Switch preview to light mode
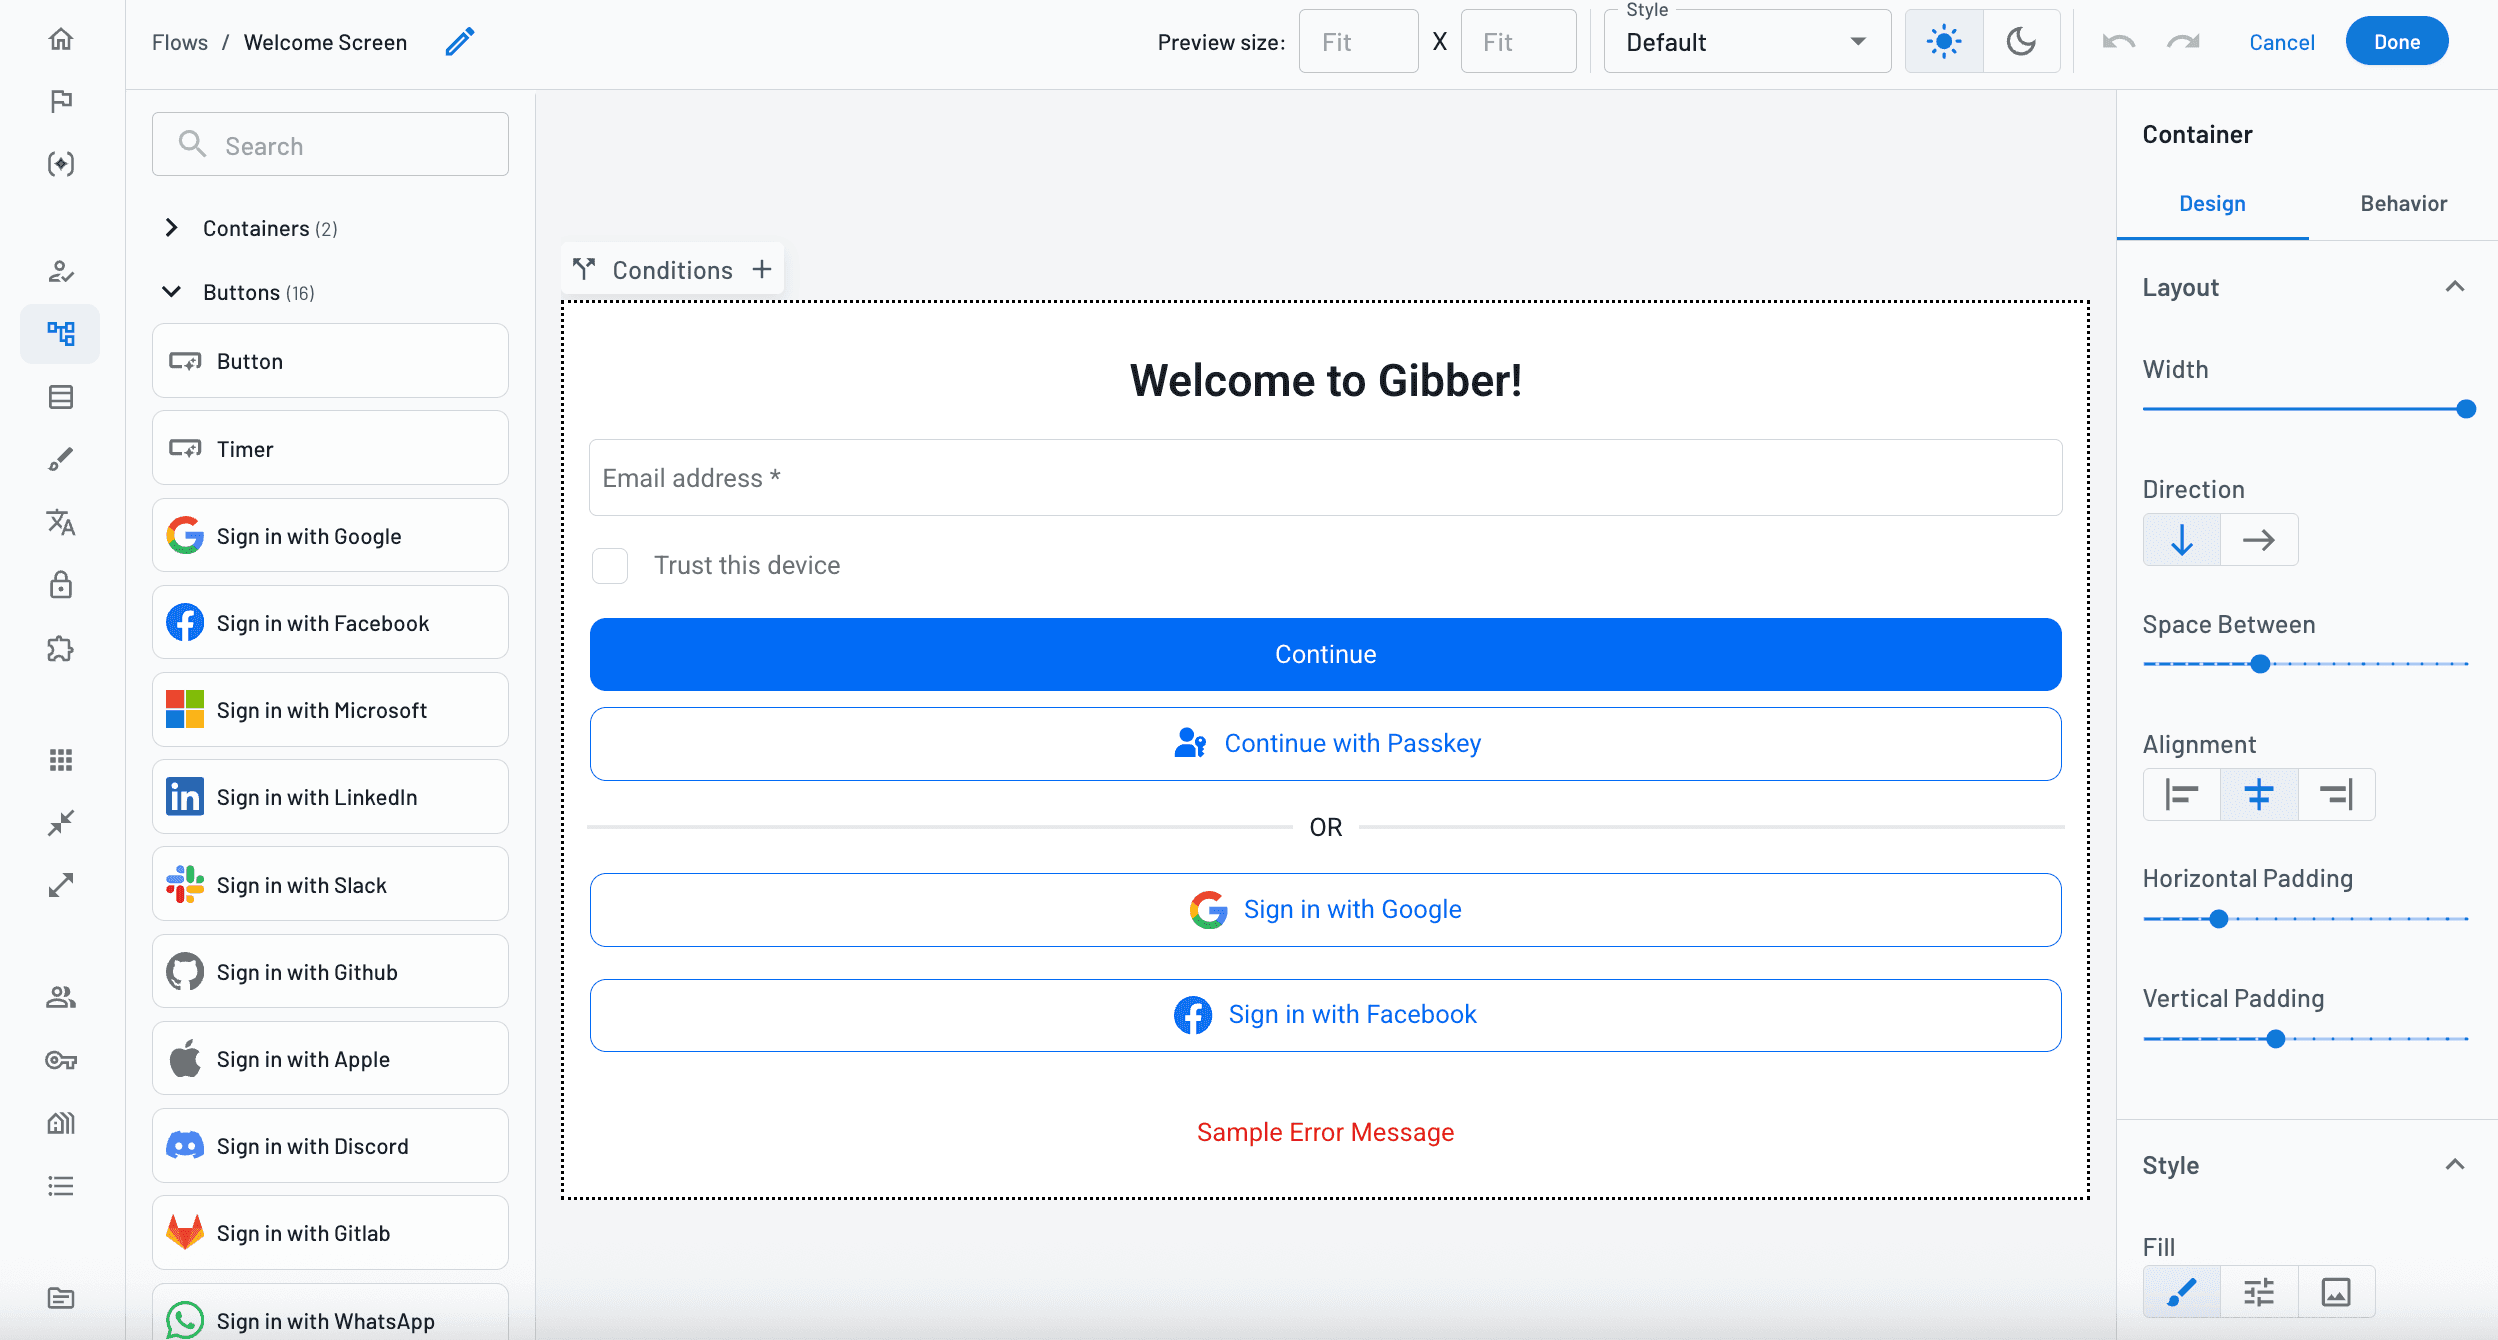The image size is (2498, 1340). tap(1944, 42)
